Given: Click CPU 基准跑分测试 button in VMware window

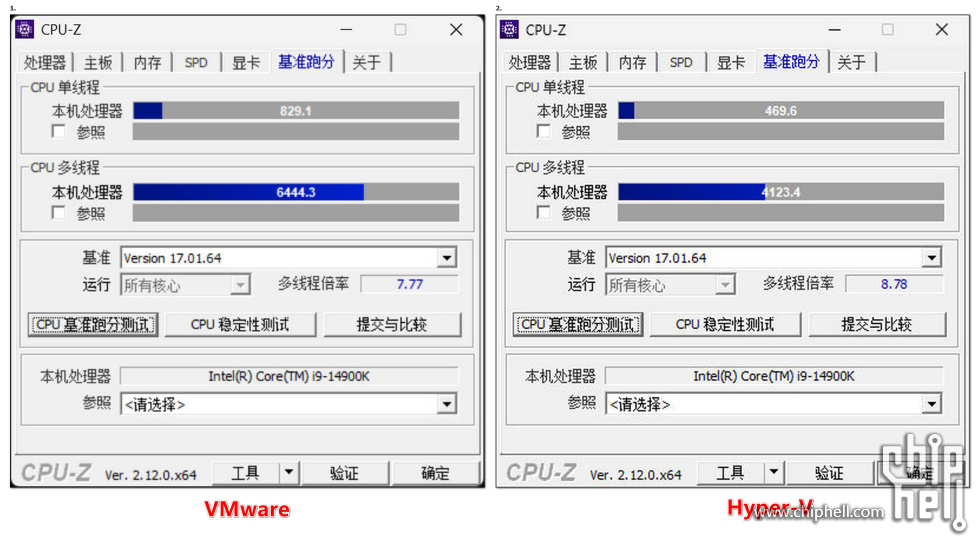Looking at the screenshot, I should click(92, 324).
